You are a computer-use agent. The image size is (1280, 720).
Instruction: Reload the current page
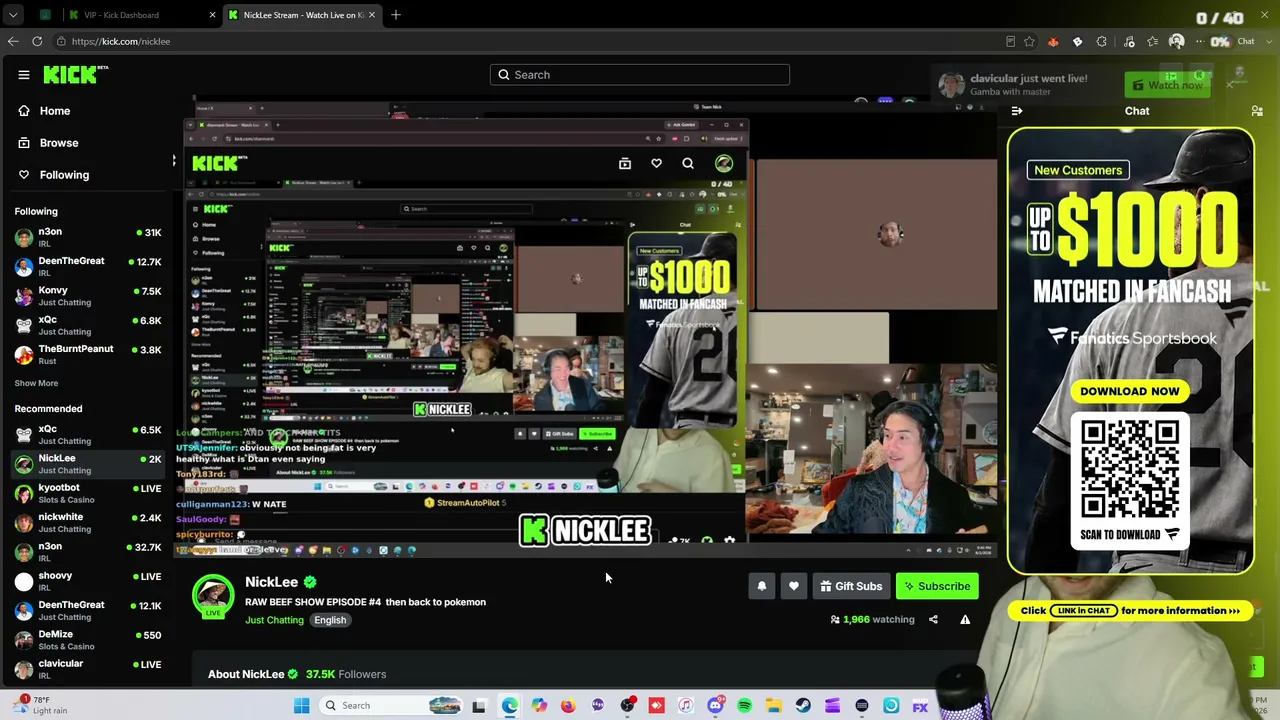[x=37, y=41]
